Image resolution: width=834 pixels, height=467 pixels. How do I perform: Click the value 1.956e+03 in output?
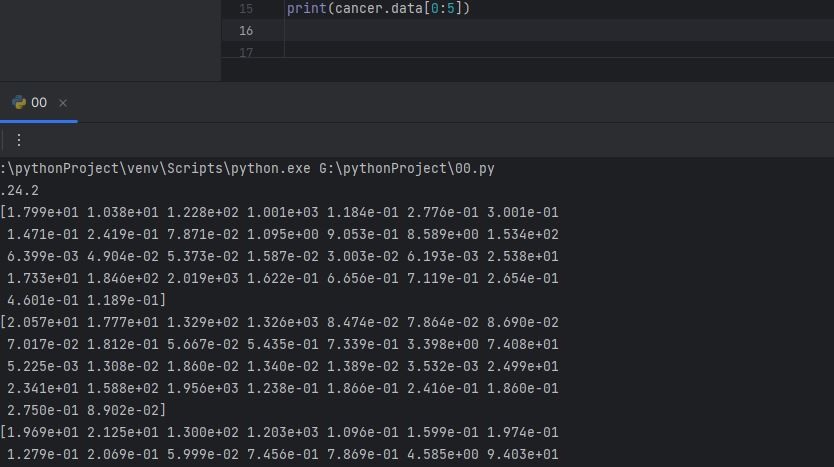point(203,389)
